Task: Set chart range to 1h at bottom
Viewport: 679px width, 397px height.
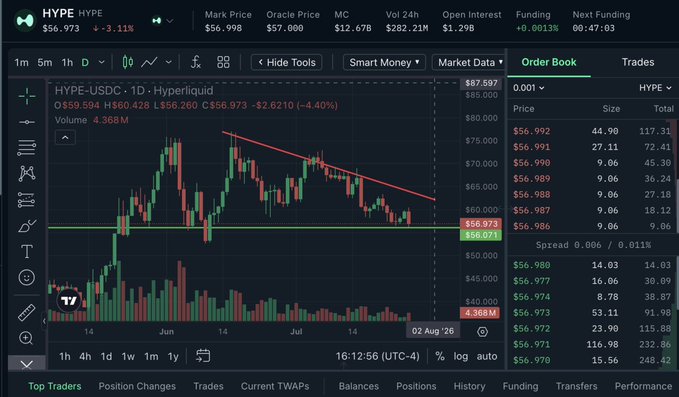Action: click(65, 356)
